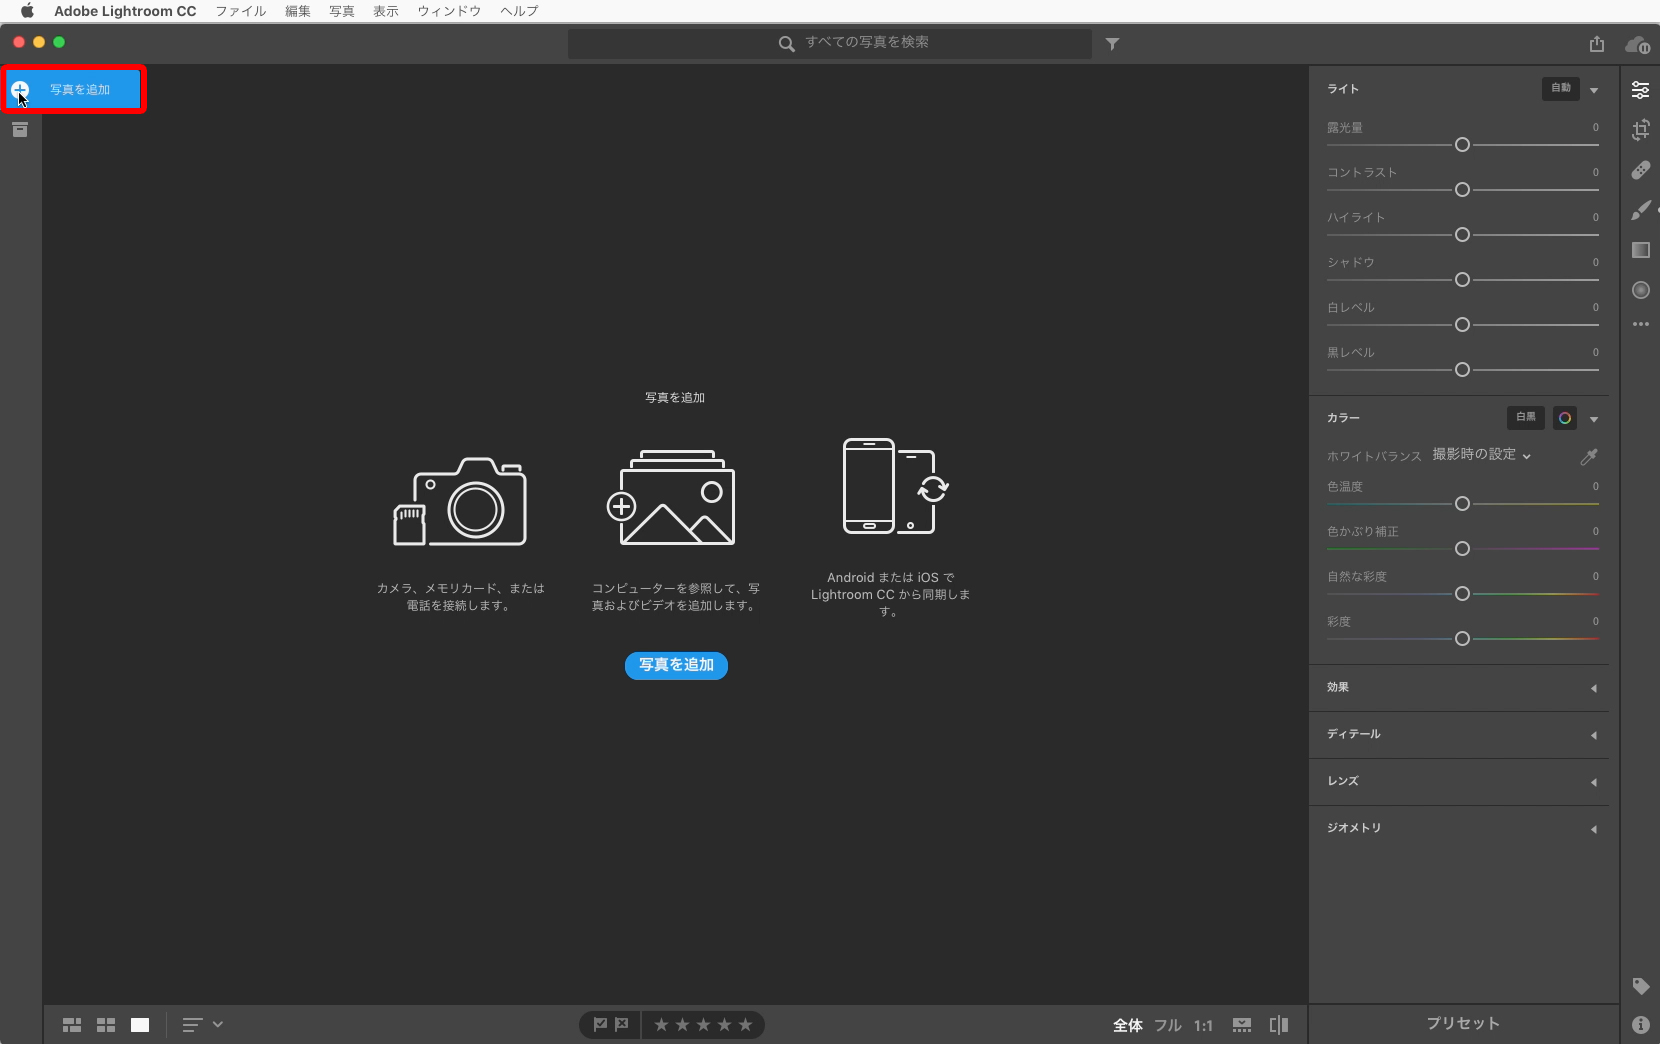The width and height of the screenshot is (1660, 1044).
Task: Open the Apple menu
Action: pyautogui.click(x=27, y=11)
